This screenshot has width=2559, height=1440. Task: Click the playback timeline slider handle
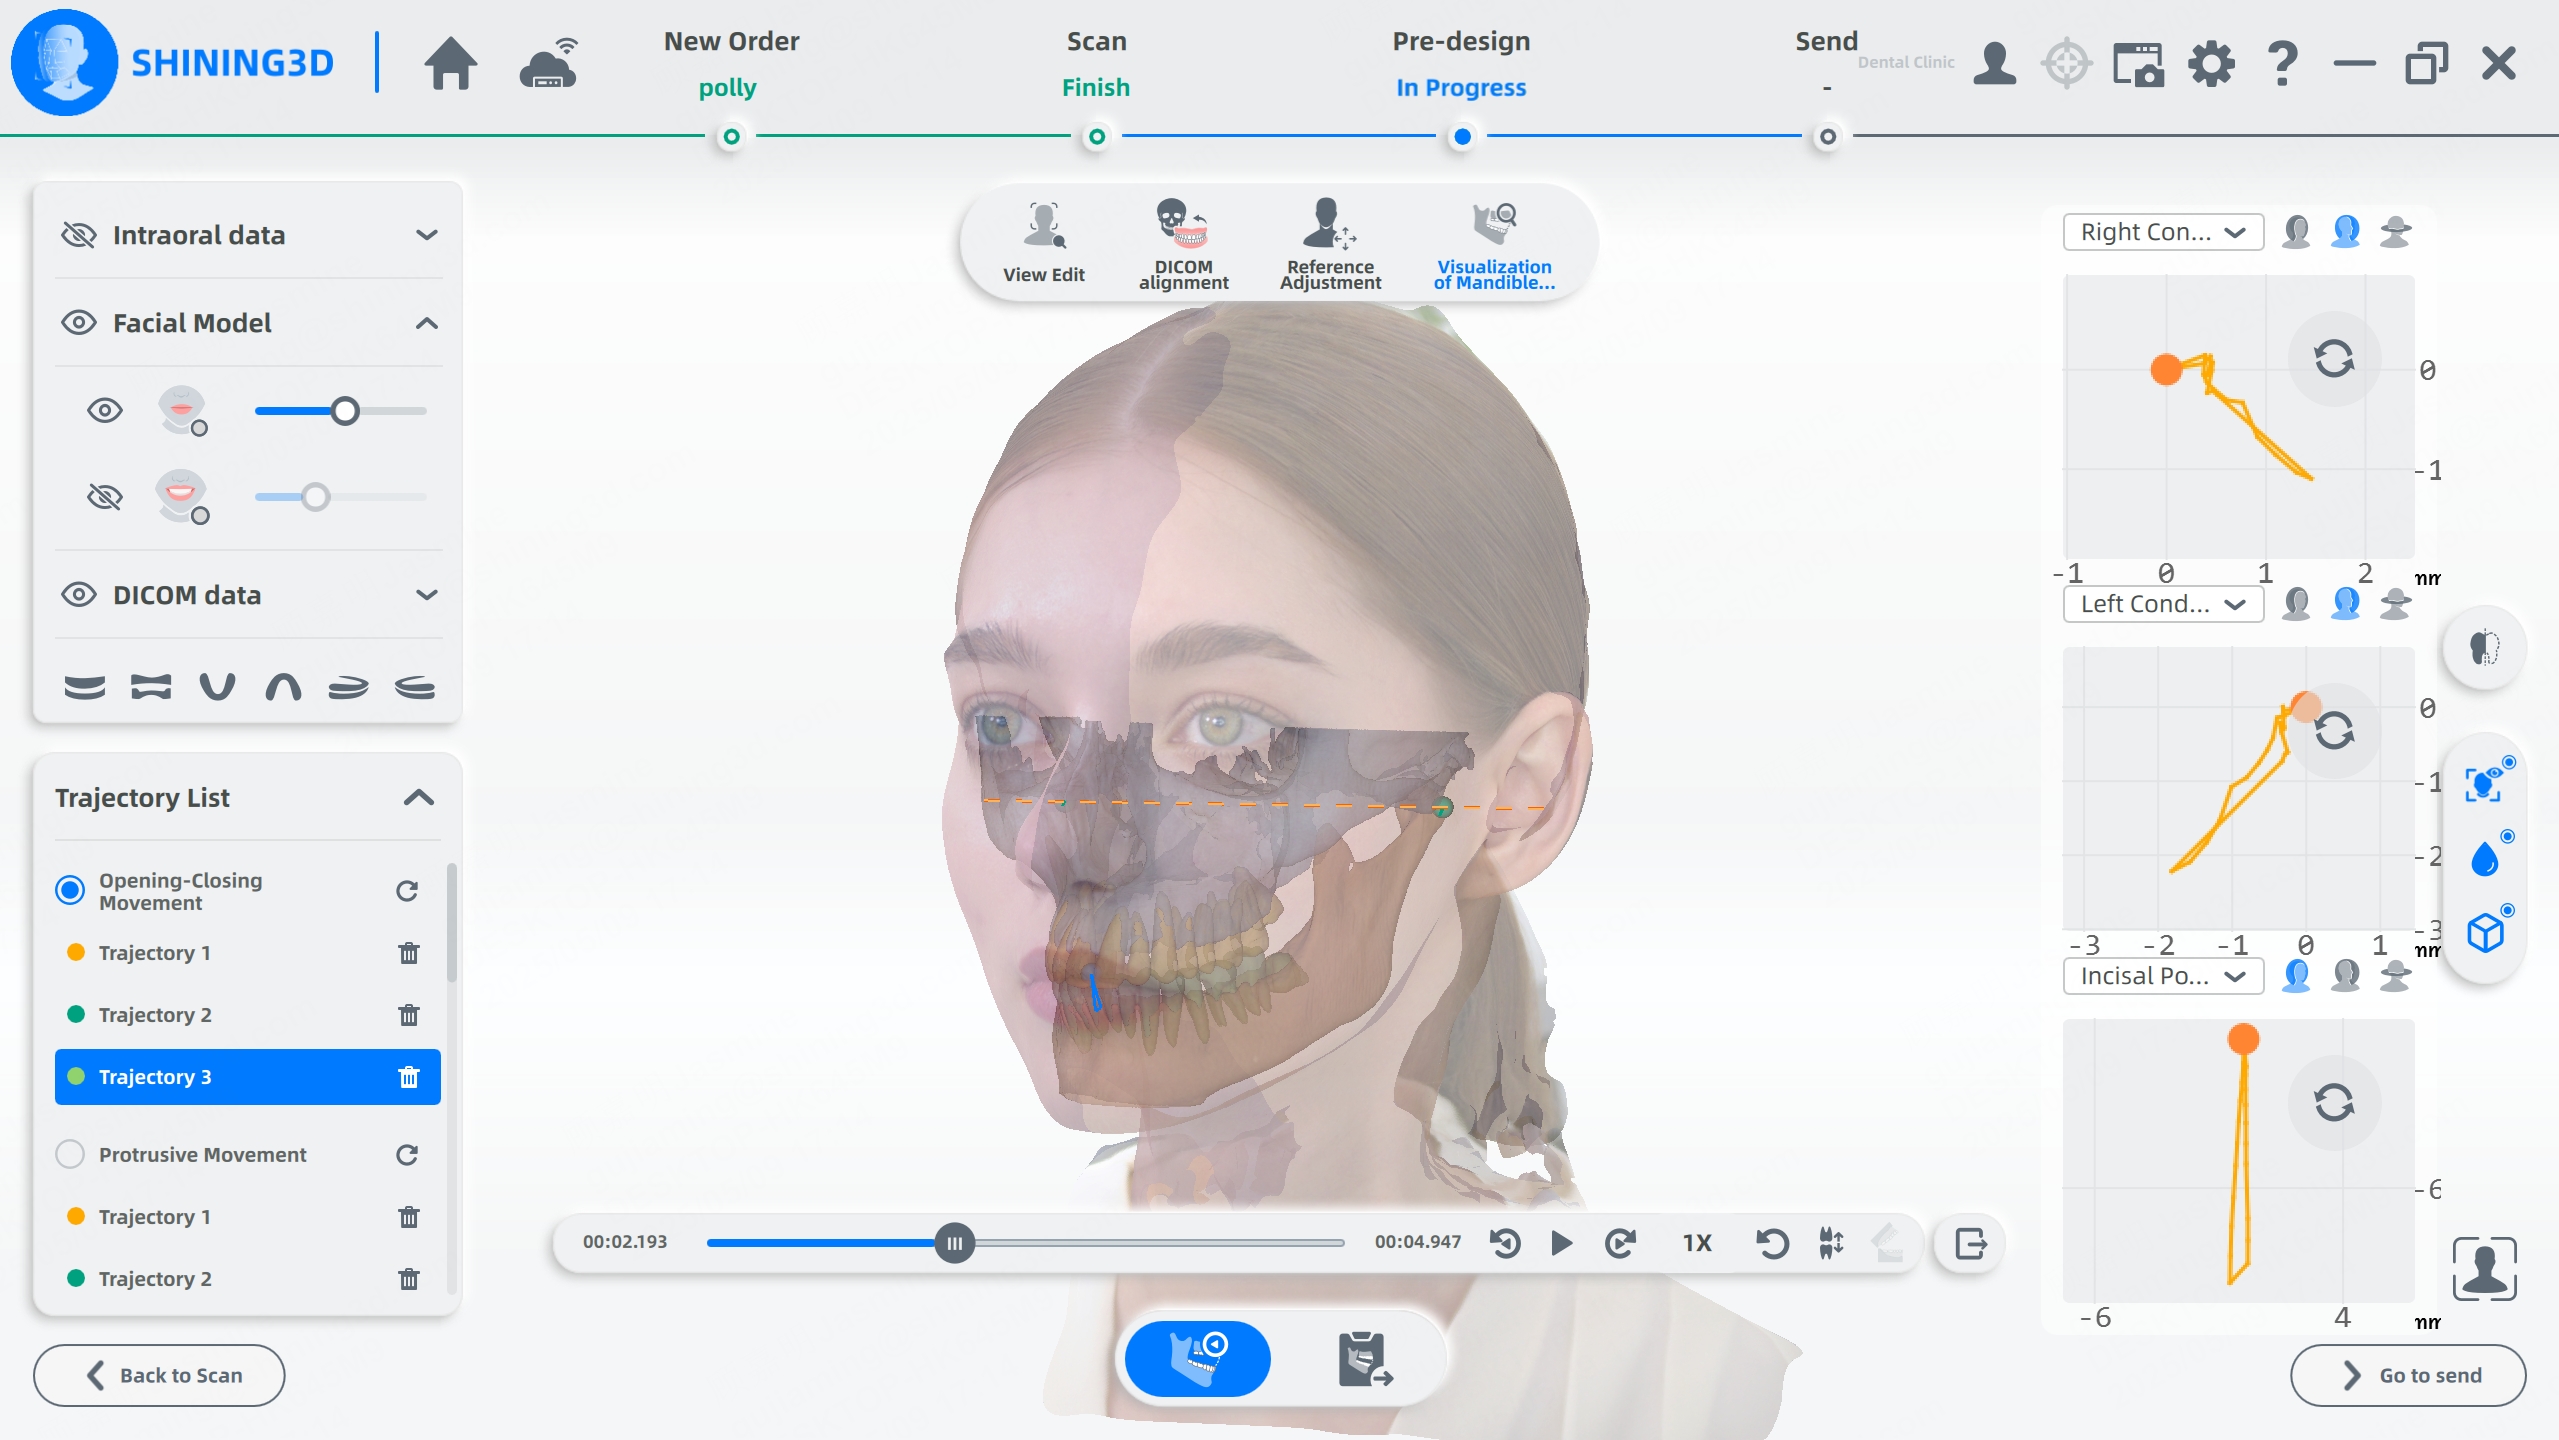click(x=954, y=1243)
